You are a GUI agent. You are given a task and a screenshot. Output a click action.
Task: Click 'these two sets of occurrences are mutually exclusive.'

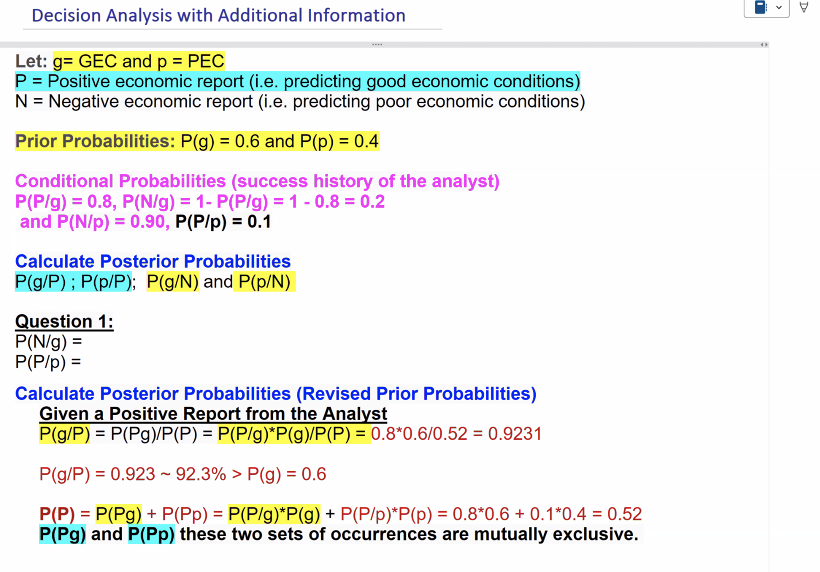point(409,534)
